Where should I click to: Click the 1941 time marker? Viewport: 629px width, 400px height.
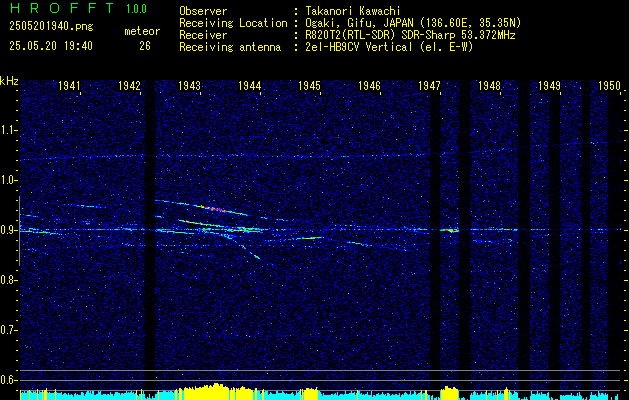click(69, 86)
